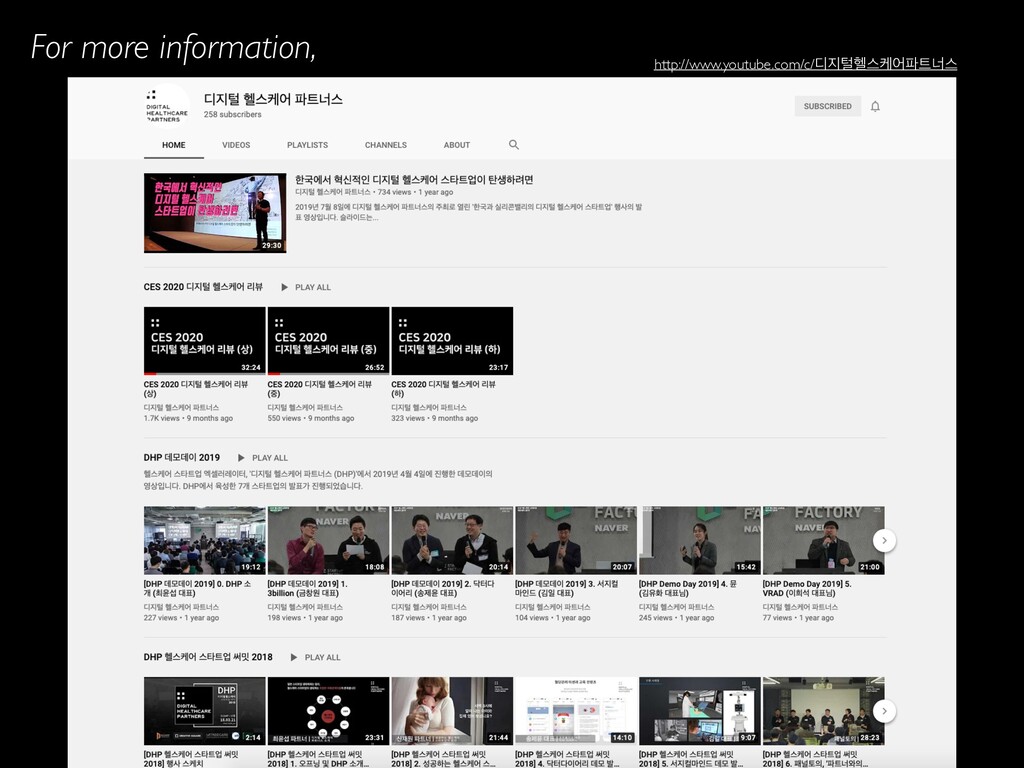Open CES 2020 리뷰 (상) thumbnail
The image size is (1024, 768).
[205, 341]
